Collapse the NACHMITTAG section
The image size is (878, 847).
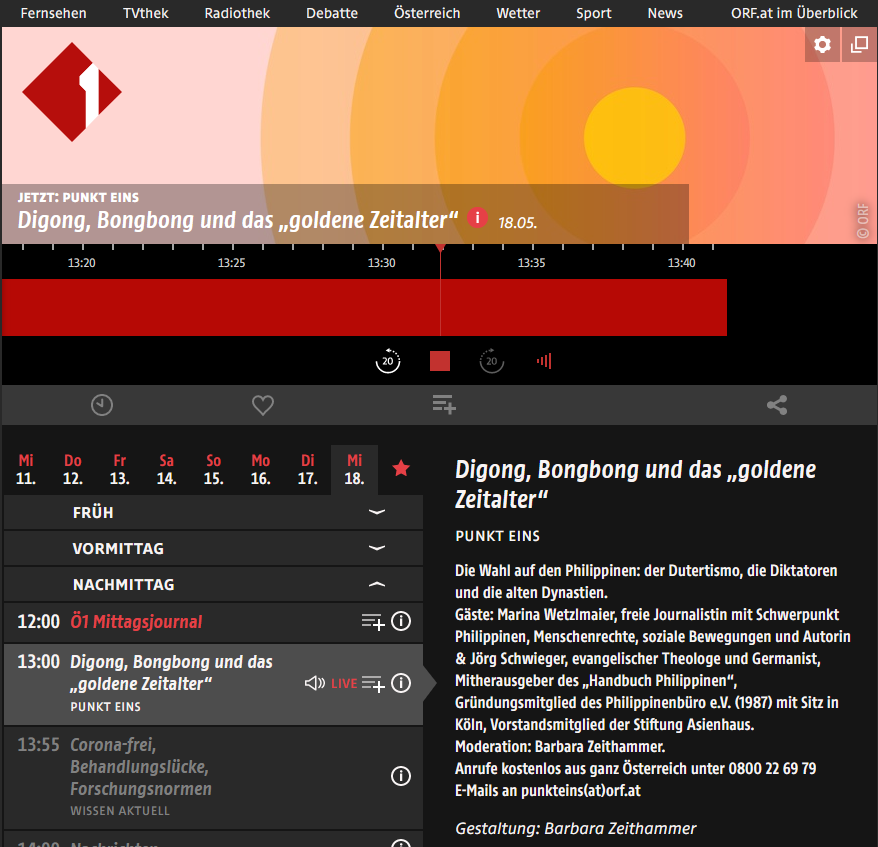tap(213, 584)
